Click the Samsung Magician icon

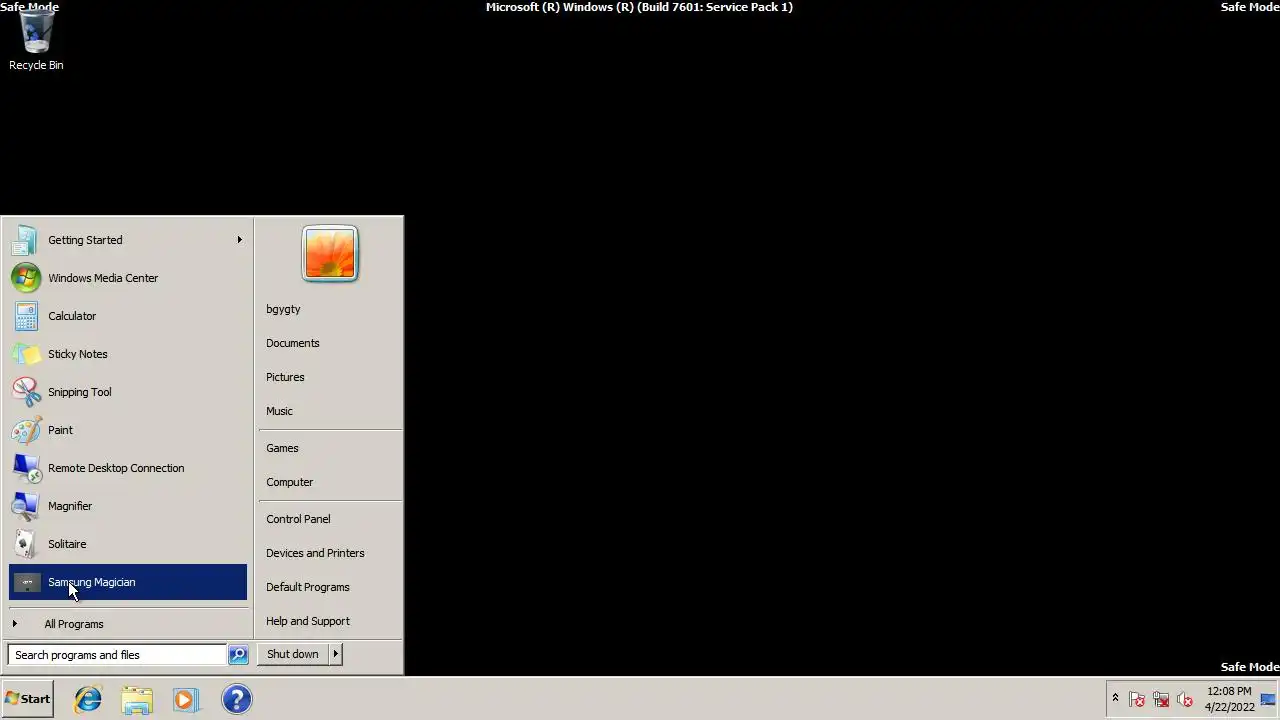pos(26,582)
